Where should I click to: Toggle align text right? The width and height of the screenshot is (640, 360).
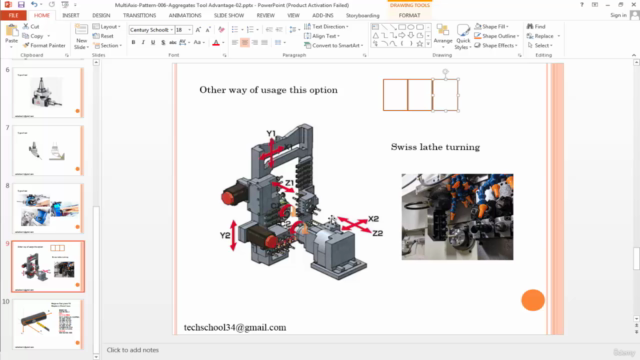(x=255, y=42)
